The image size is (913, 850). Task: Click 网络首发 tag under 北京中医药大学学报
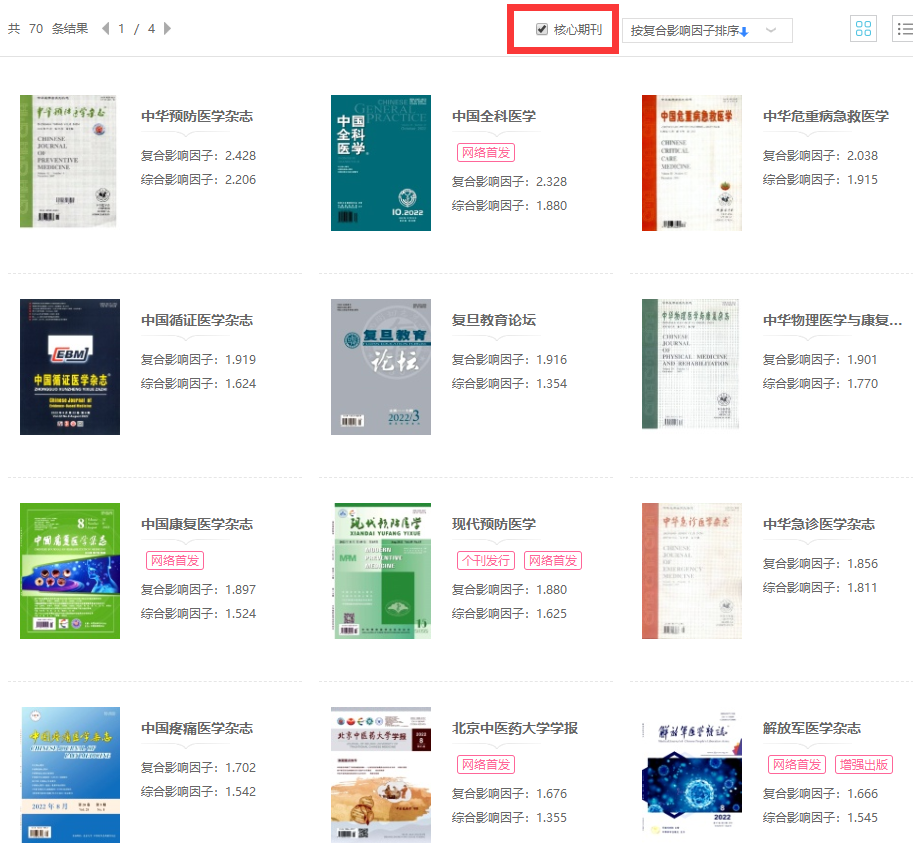(486, 764)
